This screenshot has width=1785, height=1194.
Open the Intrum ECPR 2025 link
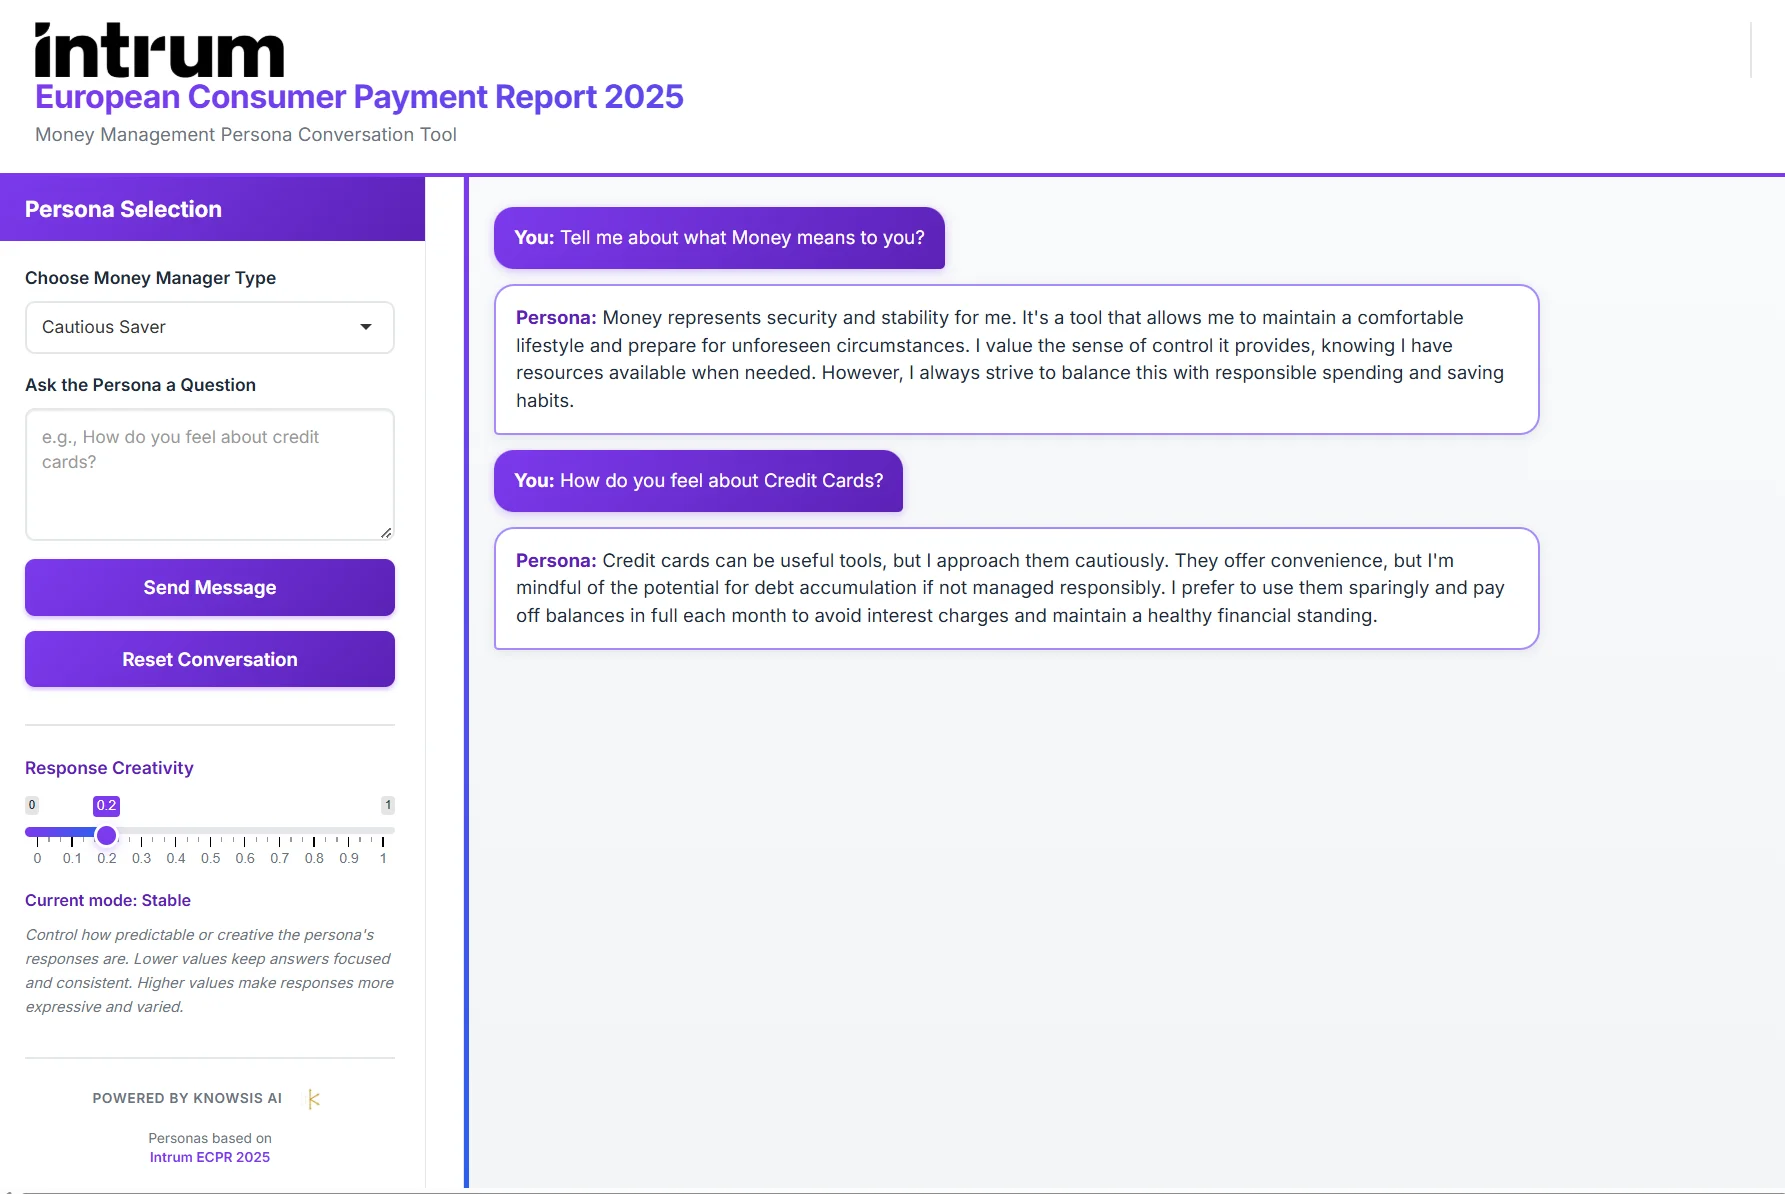click(209, 1157)
